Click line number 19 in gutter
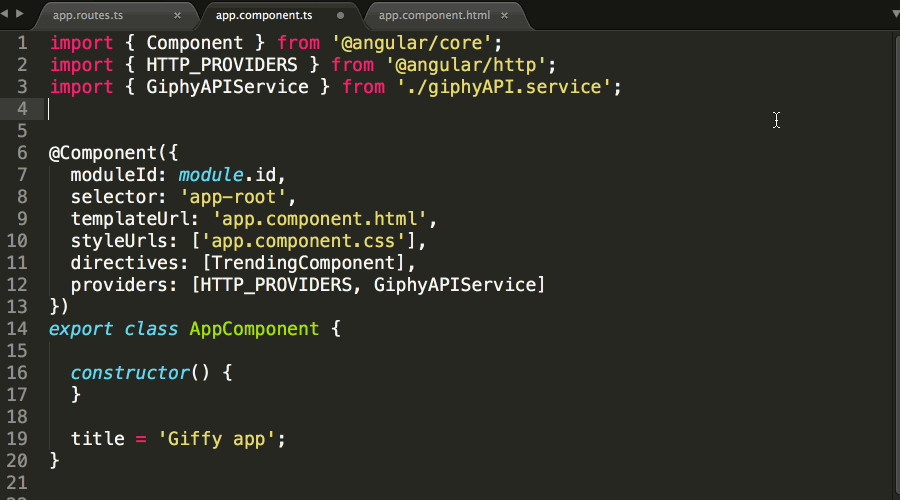This screenshot has height=500, width=900. (17, 439)
